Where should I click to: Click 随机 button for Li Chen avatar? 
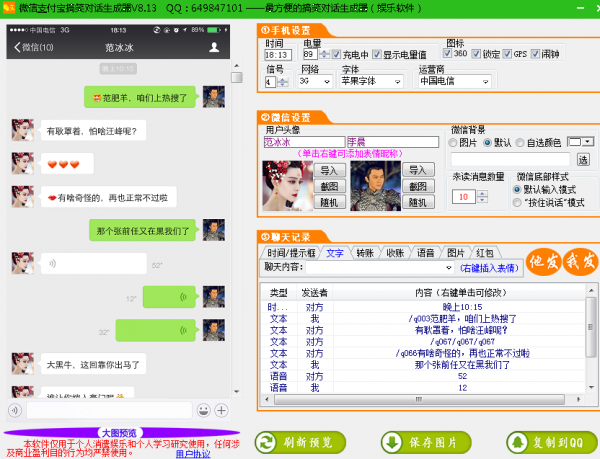[x=418, y=202]
